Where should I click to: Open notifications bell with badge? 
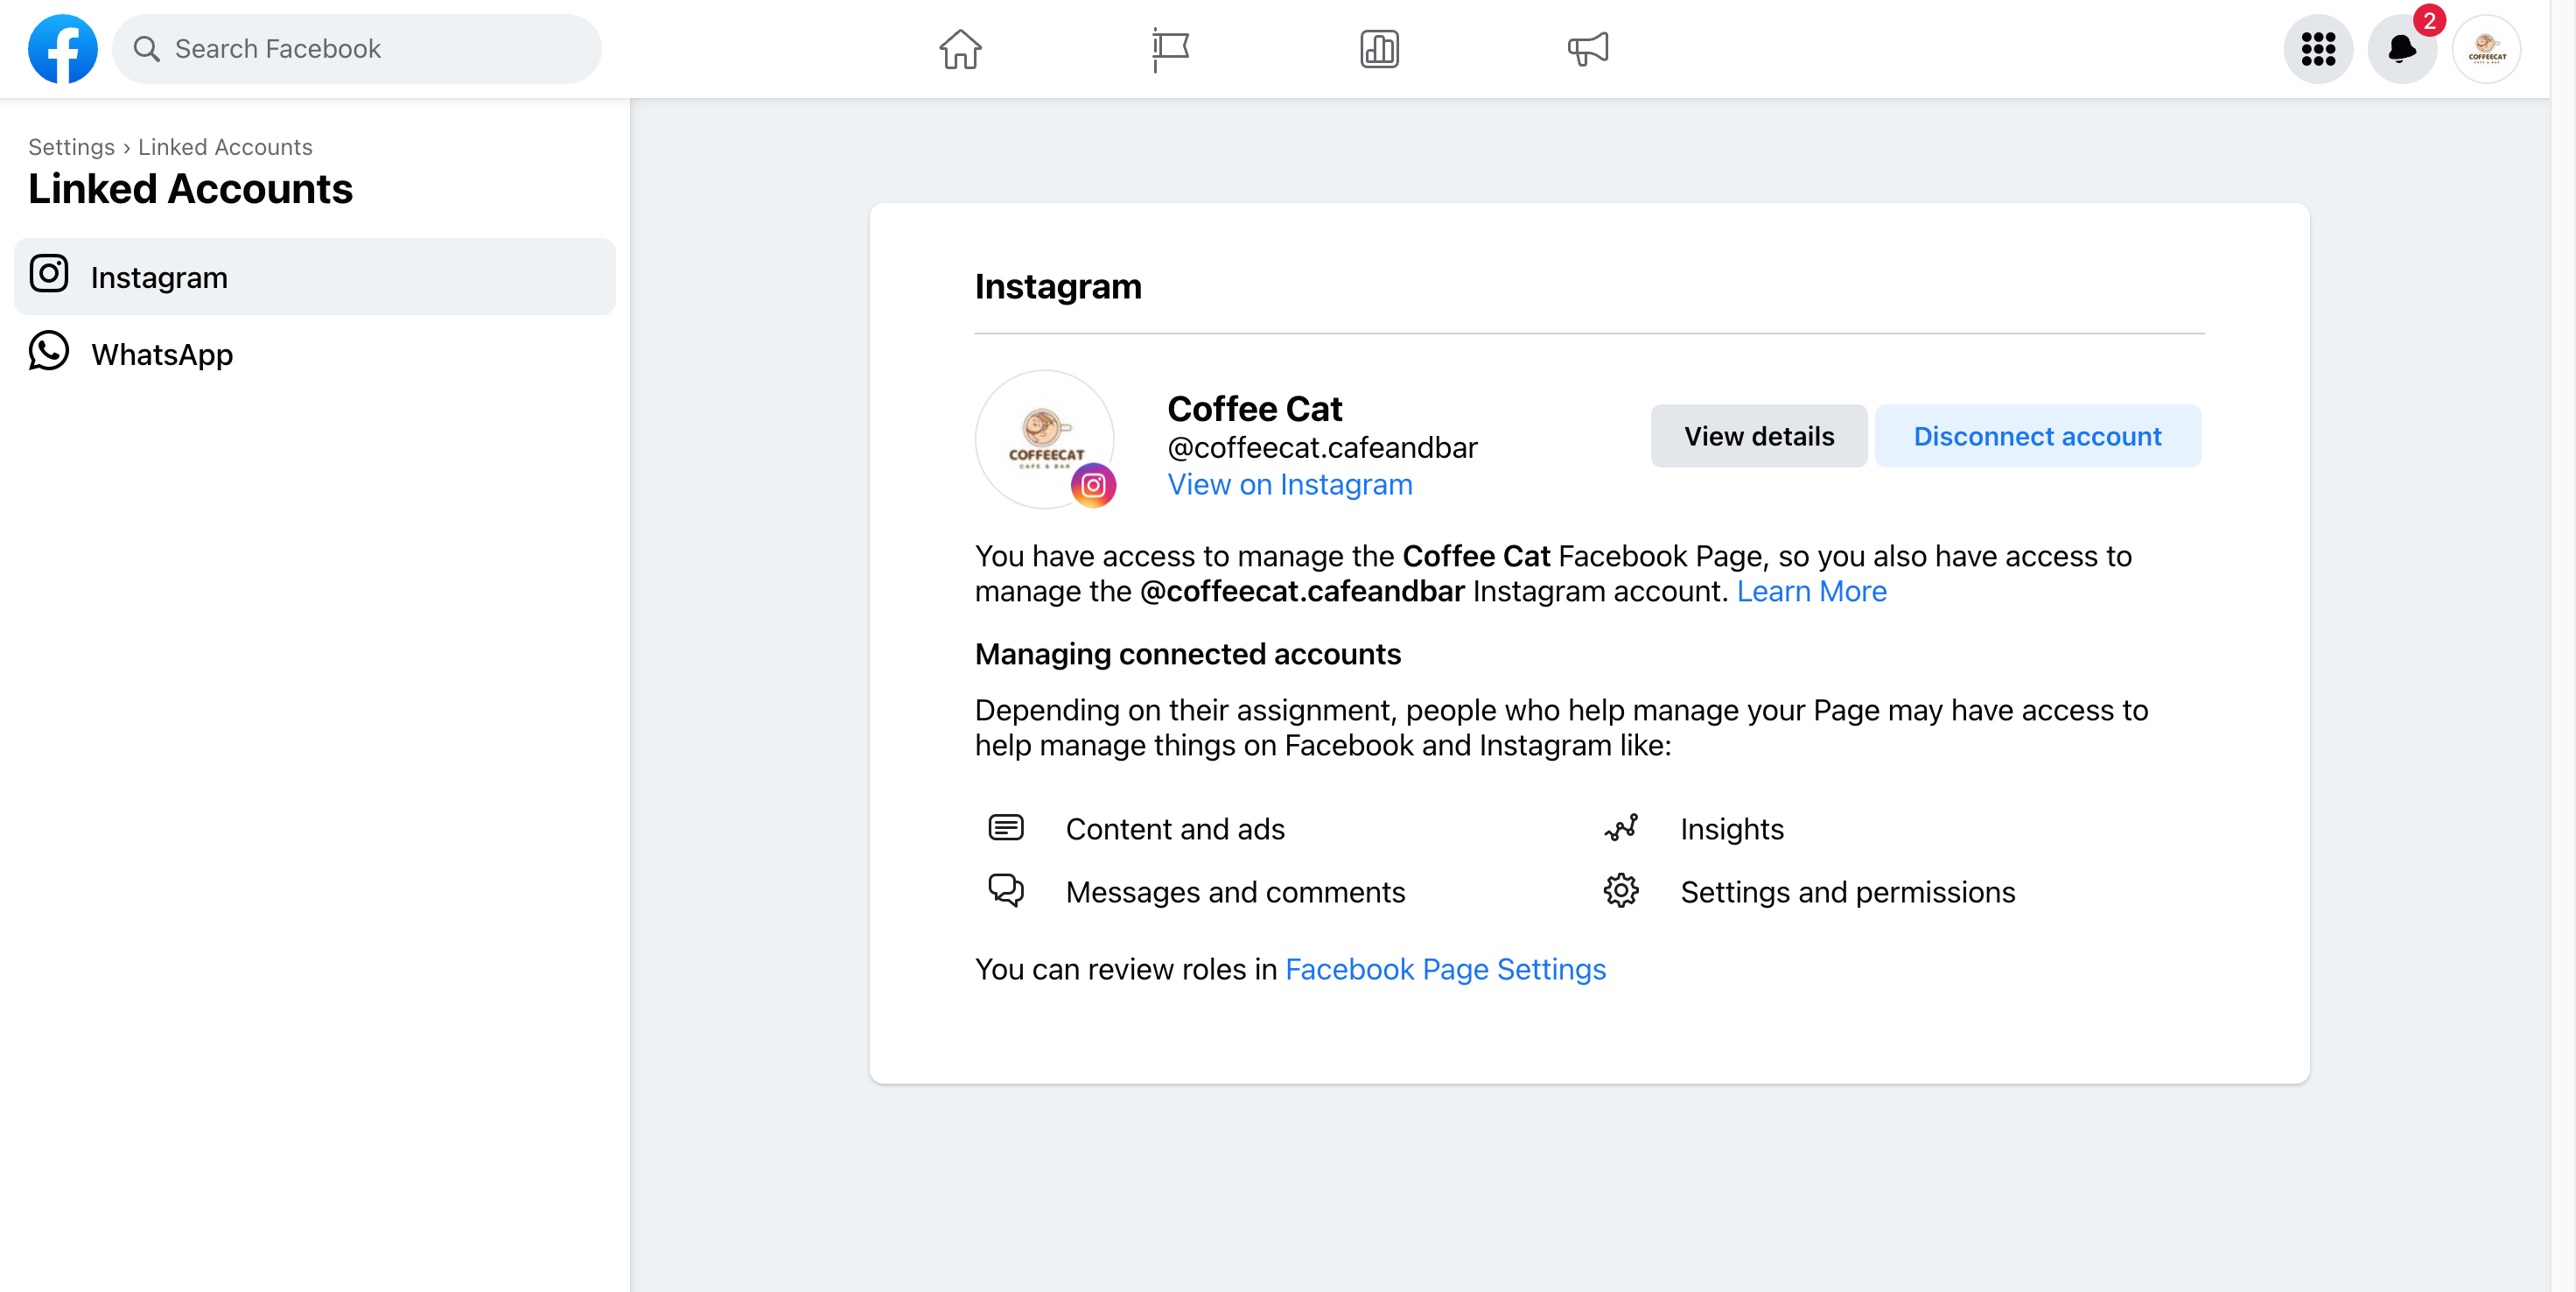pos(2402,49)
